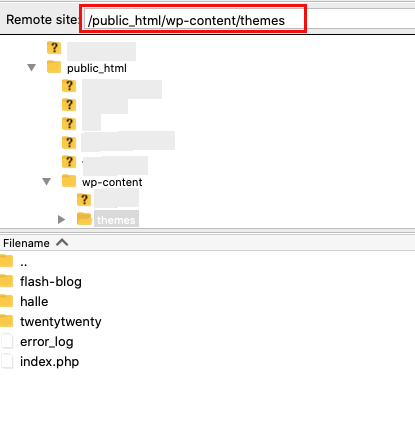The height and width of the screenshot is (429, 415).
Task: Select the halle theme folder
Action: click(34, 302)
